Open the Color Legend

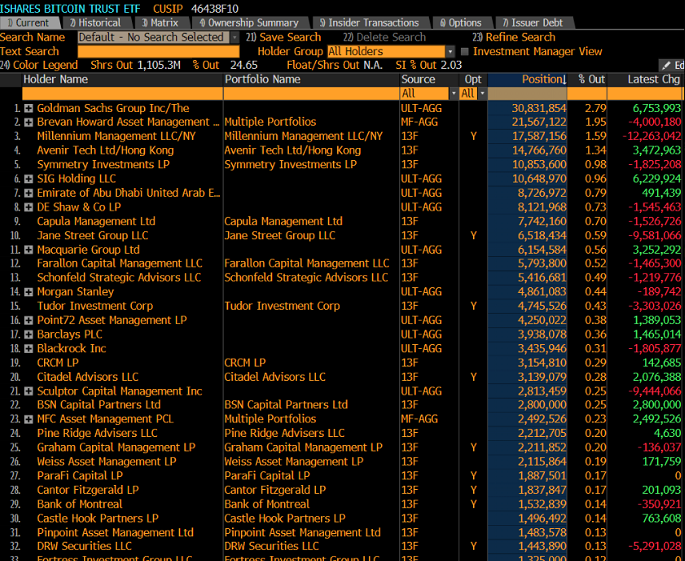click(39, 65)
